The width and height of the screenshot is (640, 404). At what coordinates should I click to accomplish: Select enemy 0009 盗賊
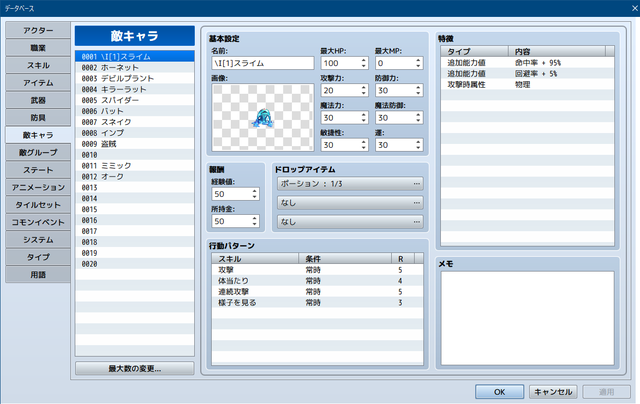point(135,144)
